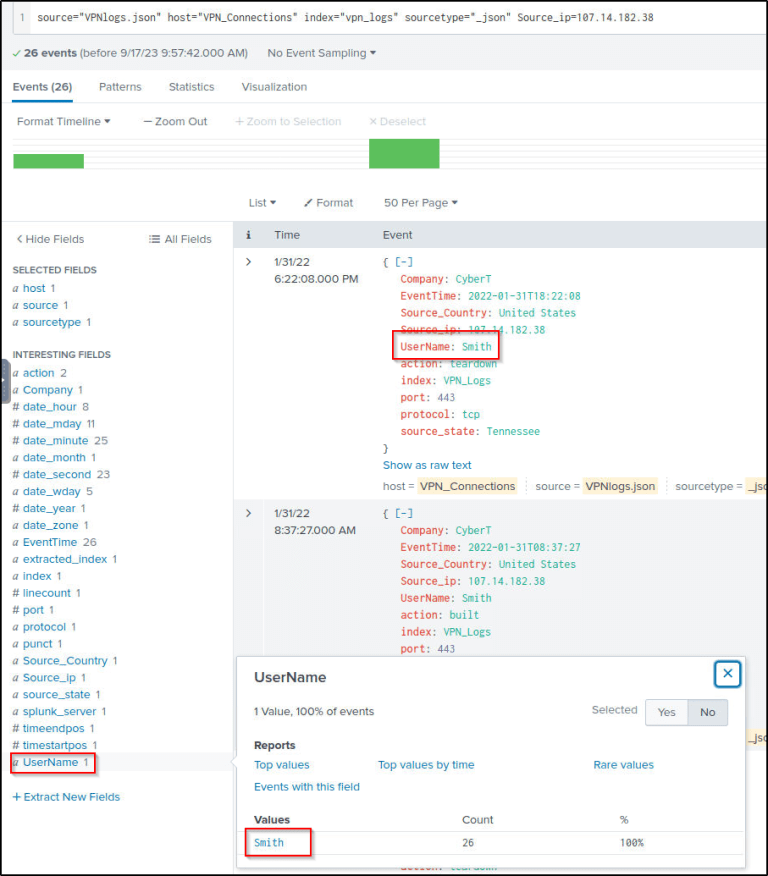Screen dimensions: 768x876
Task: Open the punct field
Action: point(37,644)
